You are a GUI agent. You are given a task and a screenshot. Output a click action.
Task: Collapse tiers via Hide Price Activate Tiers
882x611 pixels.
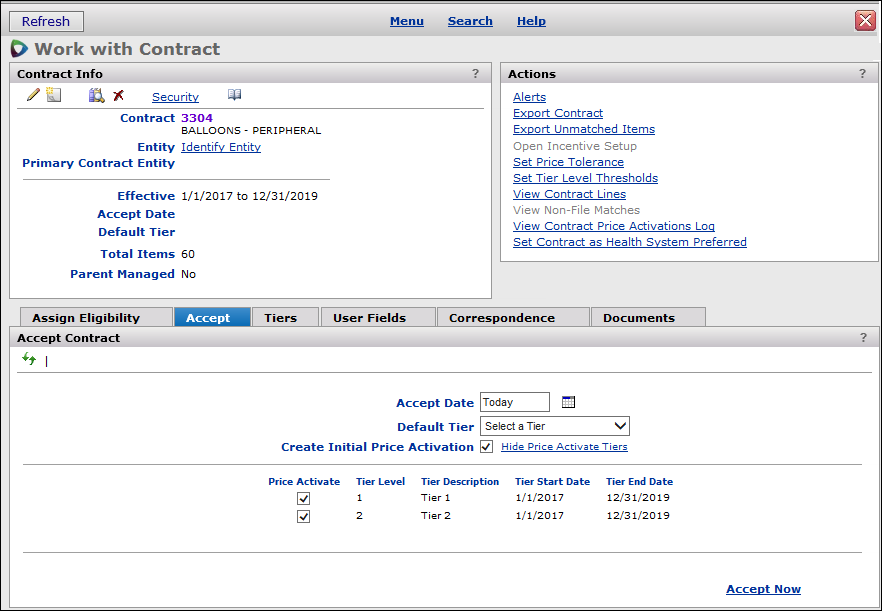tap(564, 447)
